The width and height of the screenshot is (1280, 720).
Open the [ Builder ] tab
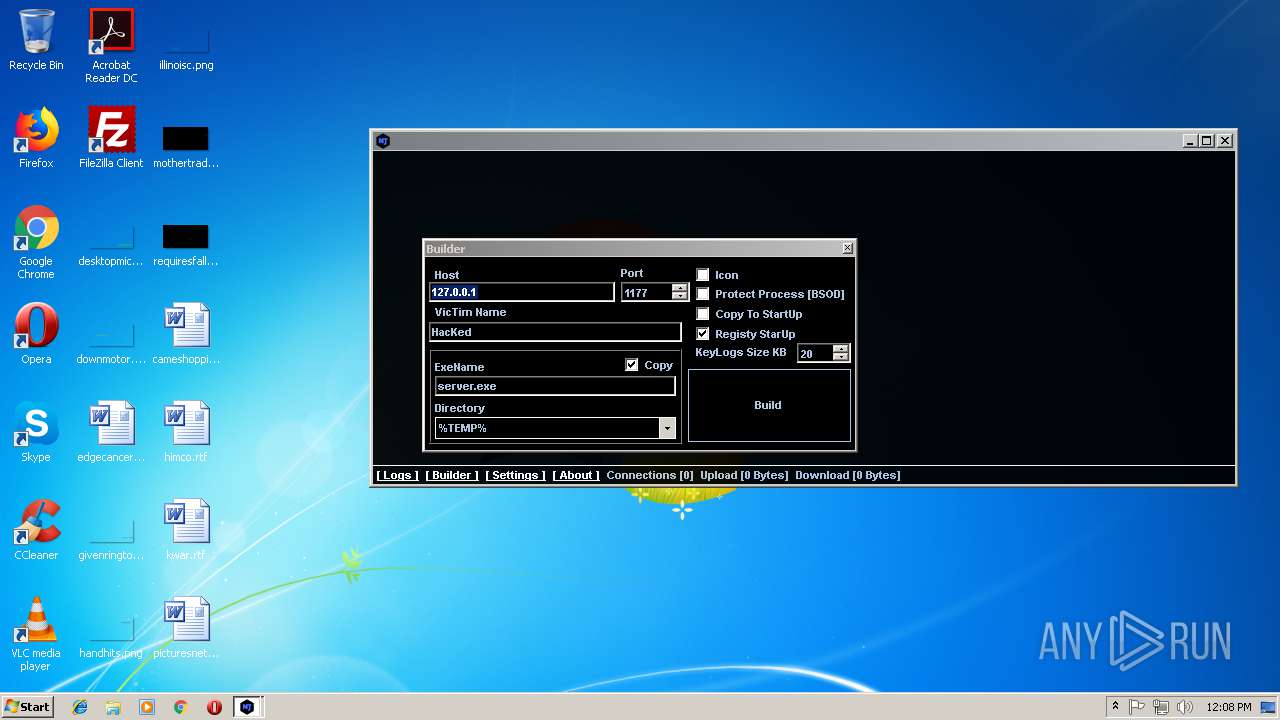tap(452, 476)
